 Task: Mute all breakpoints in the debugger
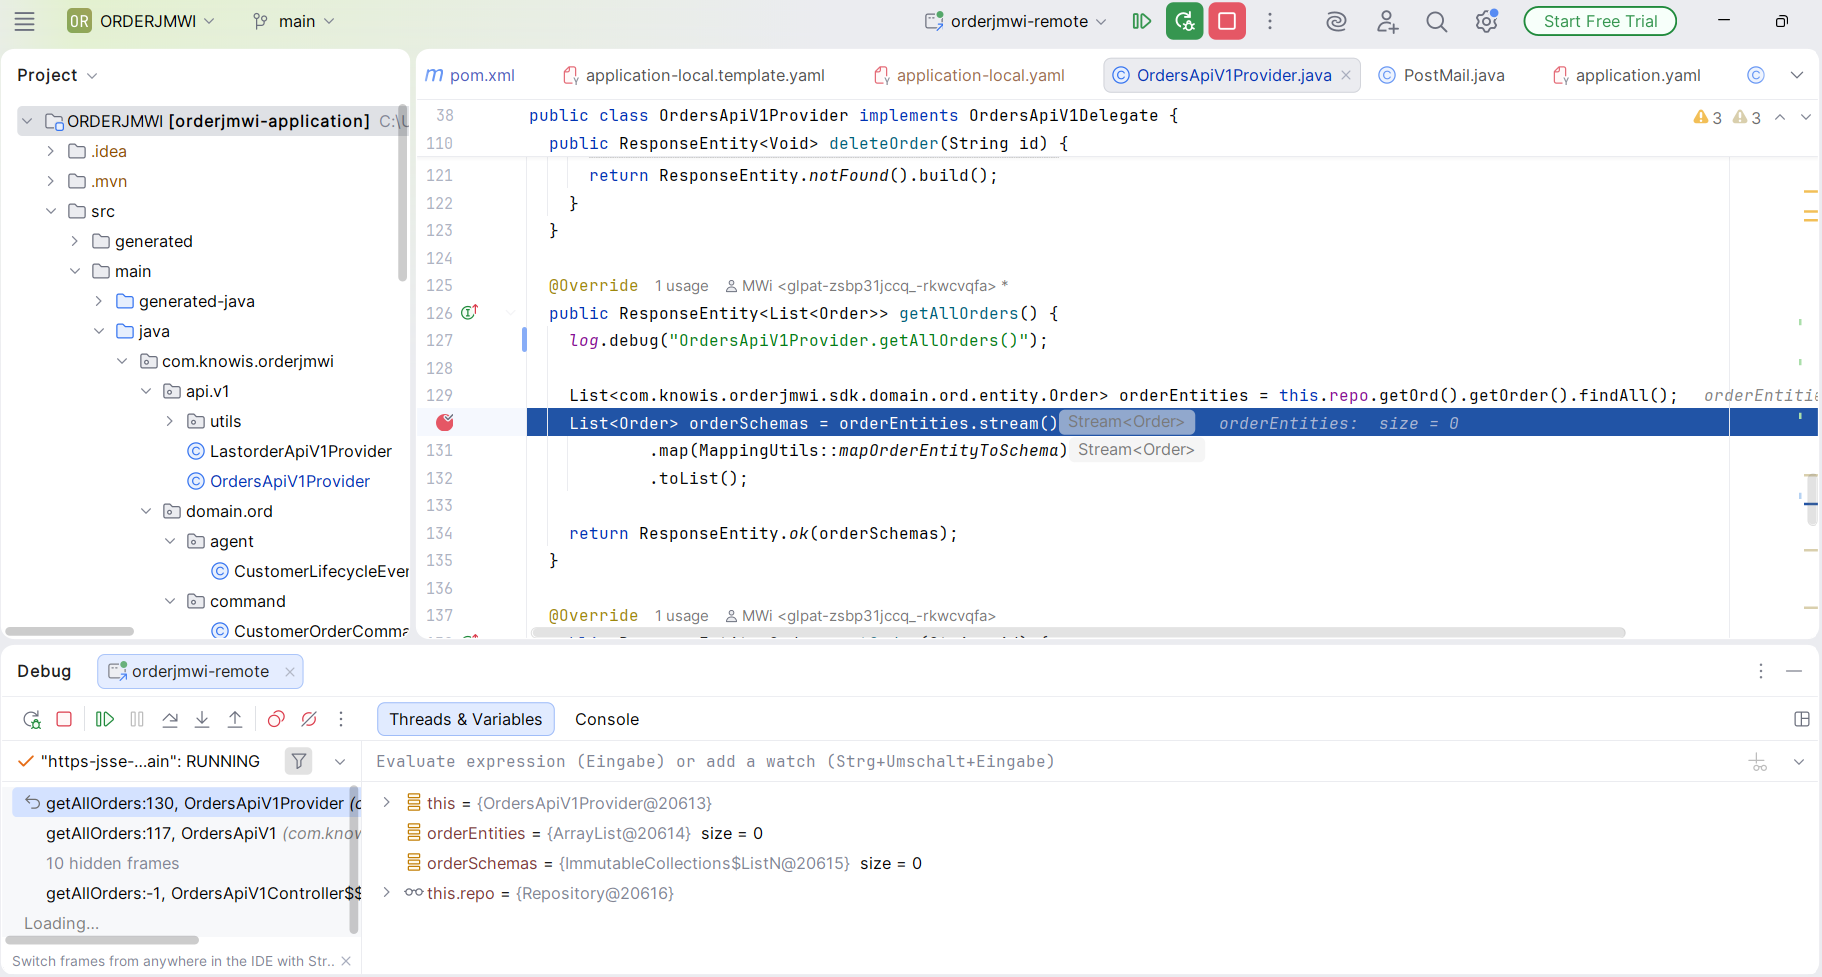click(x=308, y=719)
